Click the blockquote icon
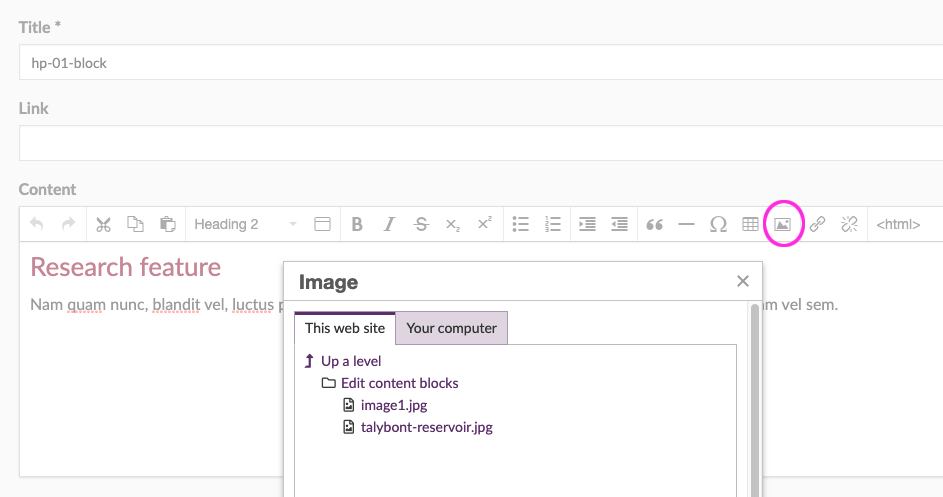943x497 pixels. [655, 224]
